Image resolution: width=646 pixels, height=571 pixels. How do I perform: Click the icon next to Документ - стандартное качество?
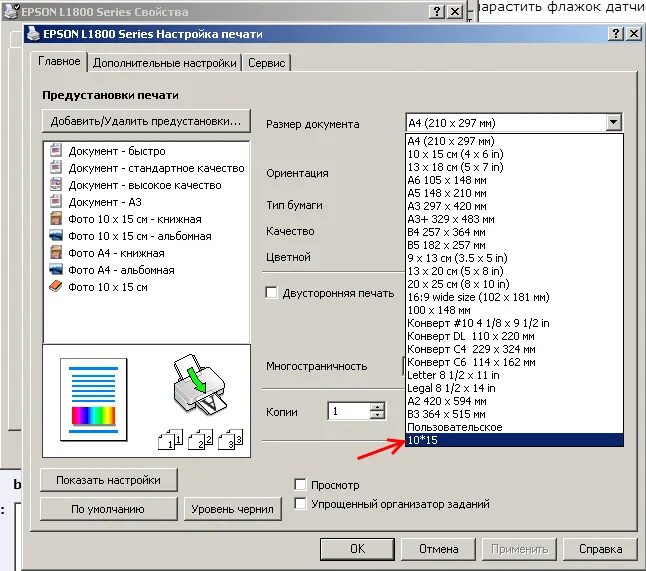pos(56,168)
